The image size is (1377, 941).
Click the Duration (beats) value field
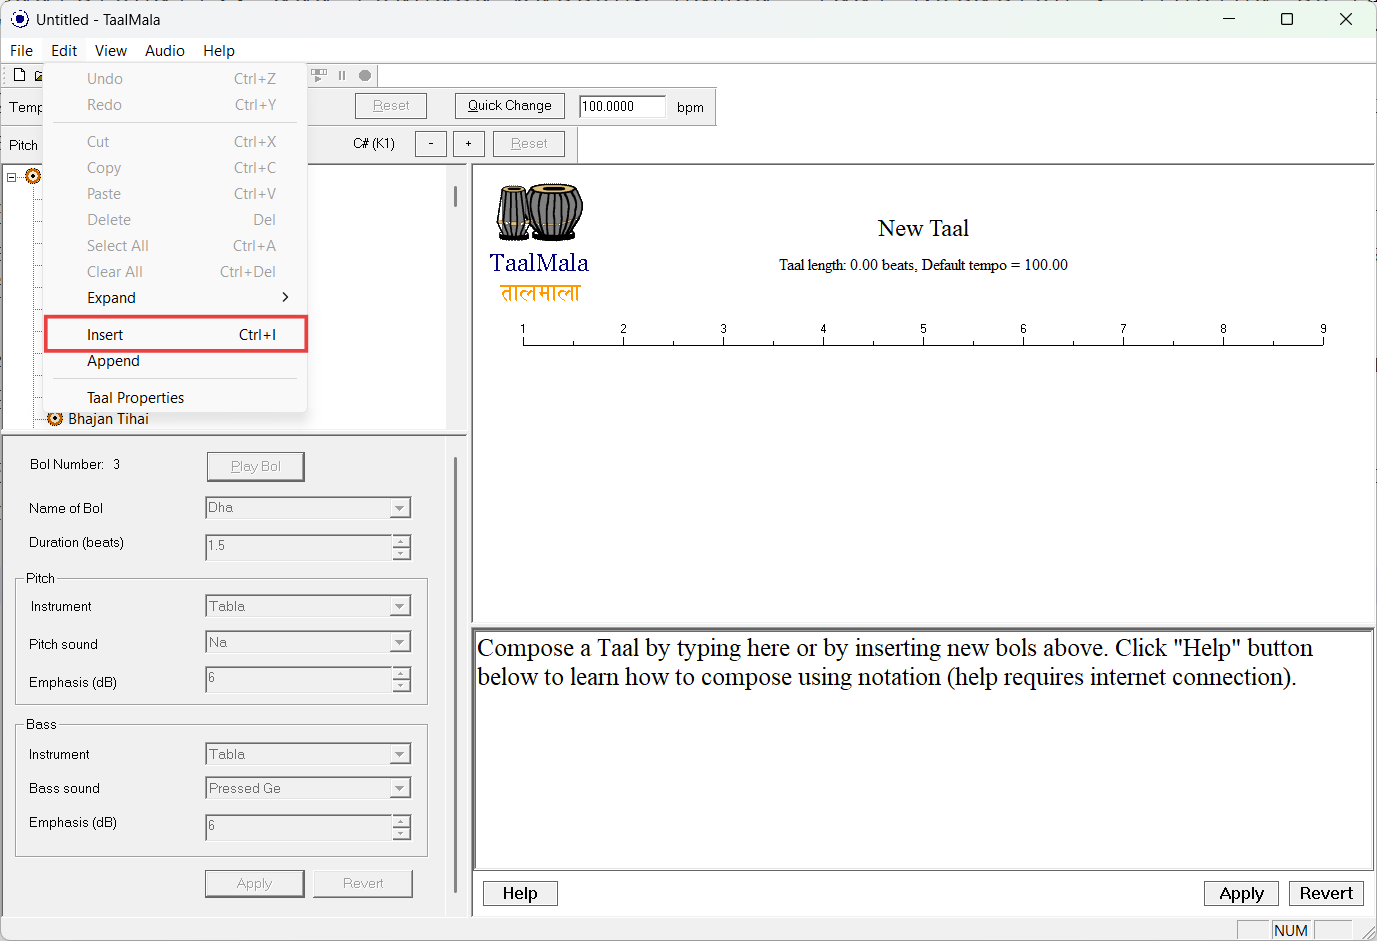click(299, 547)
